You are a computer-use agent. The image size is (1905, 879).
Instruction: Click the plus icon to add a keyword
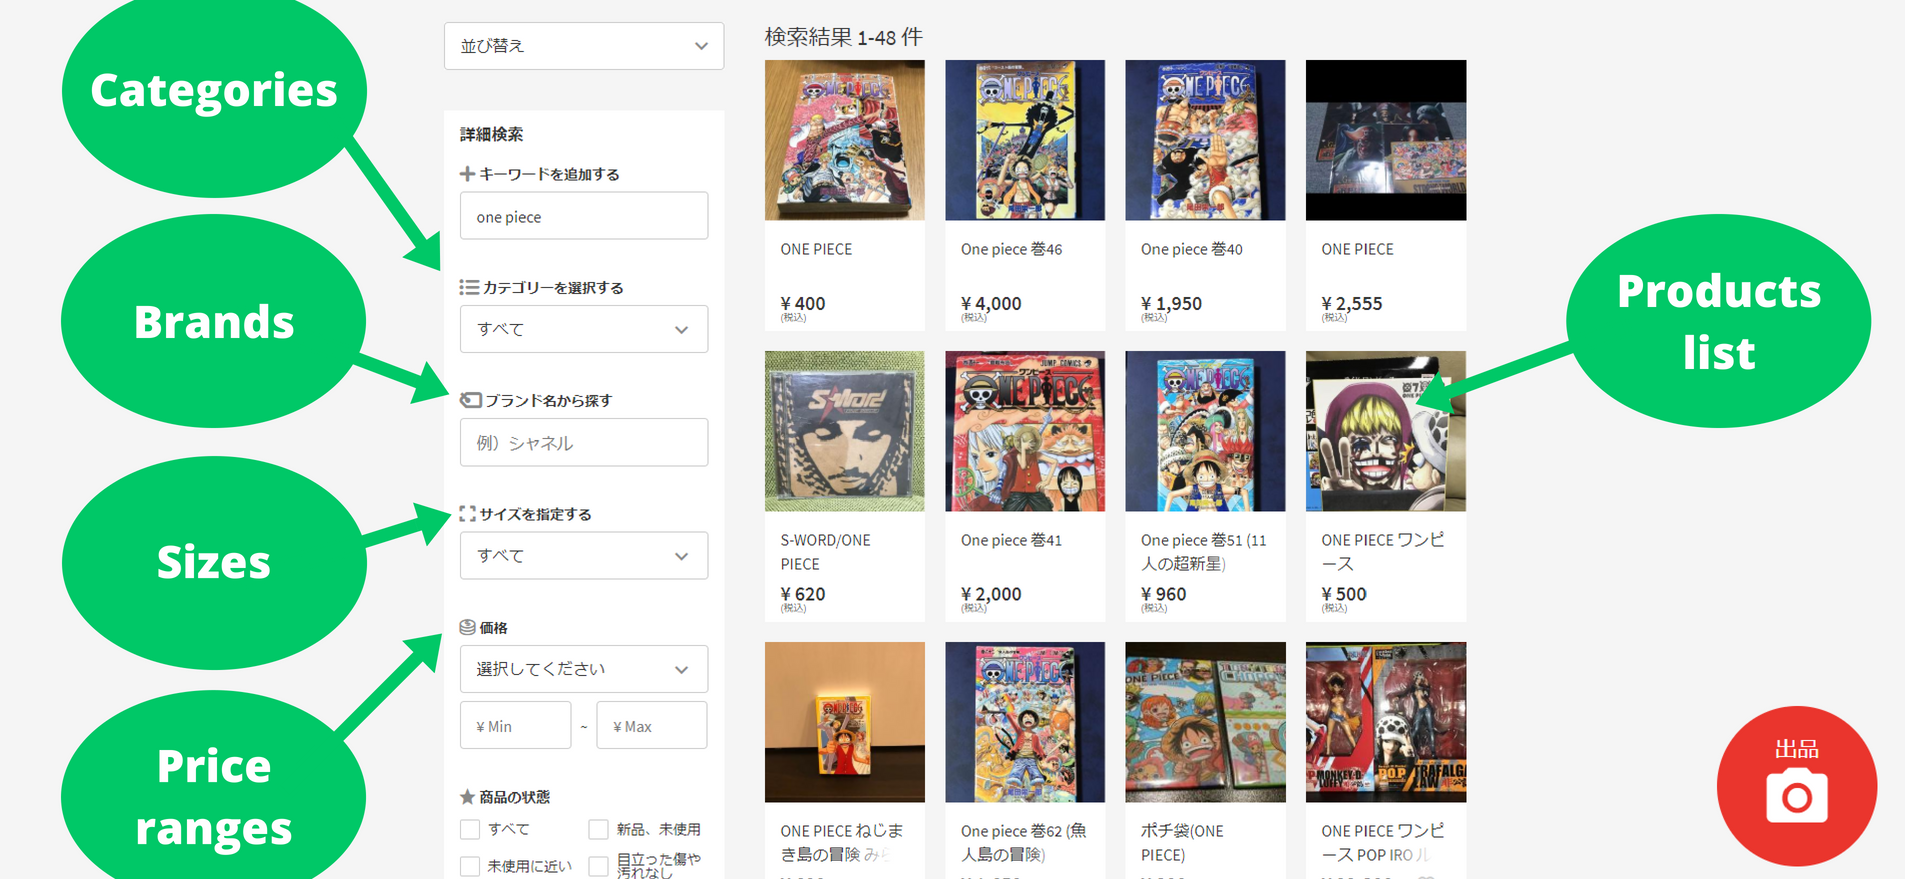point(467,174)
